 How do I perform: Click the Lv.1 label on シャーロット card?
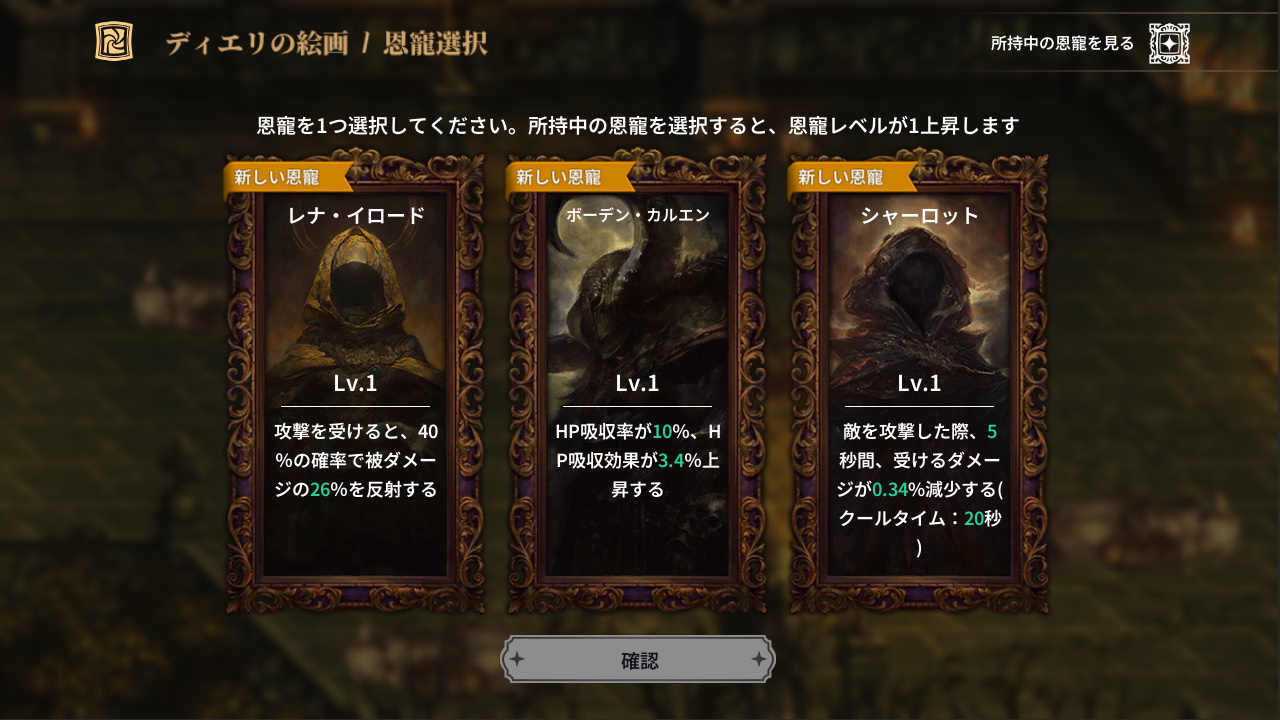click(919, 383)
